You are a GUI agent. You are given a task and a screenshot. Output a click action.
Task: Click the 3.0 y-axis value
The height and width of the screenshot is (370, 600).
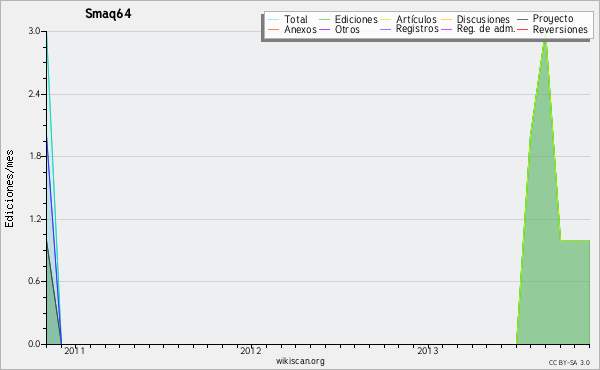point(34,31)
